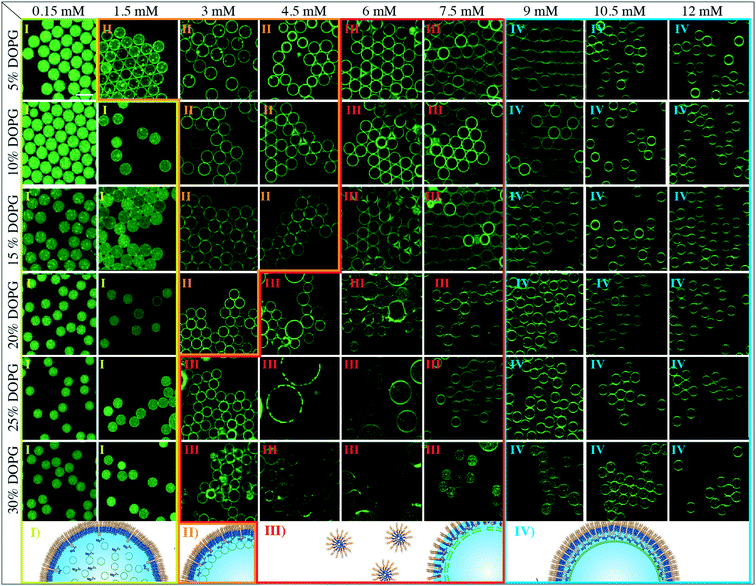Open the 15% DOPG, 1.5 mM micrograph
The width and height of the screenshot is (756, 586).
click(136, 229)
